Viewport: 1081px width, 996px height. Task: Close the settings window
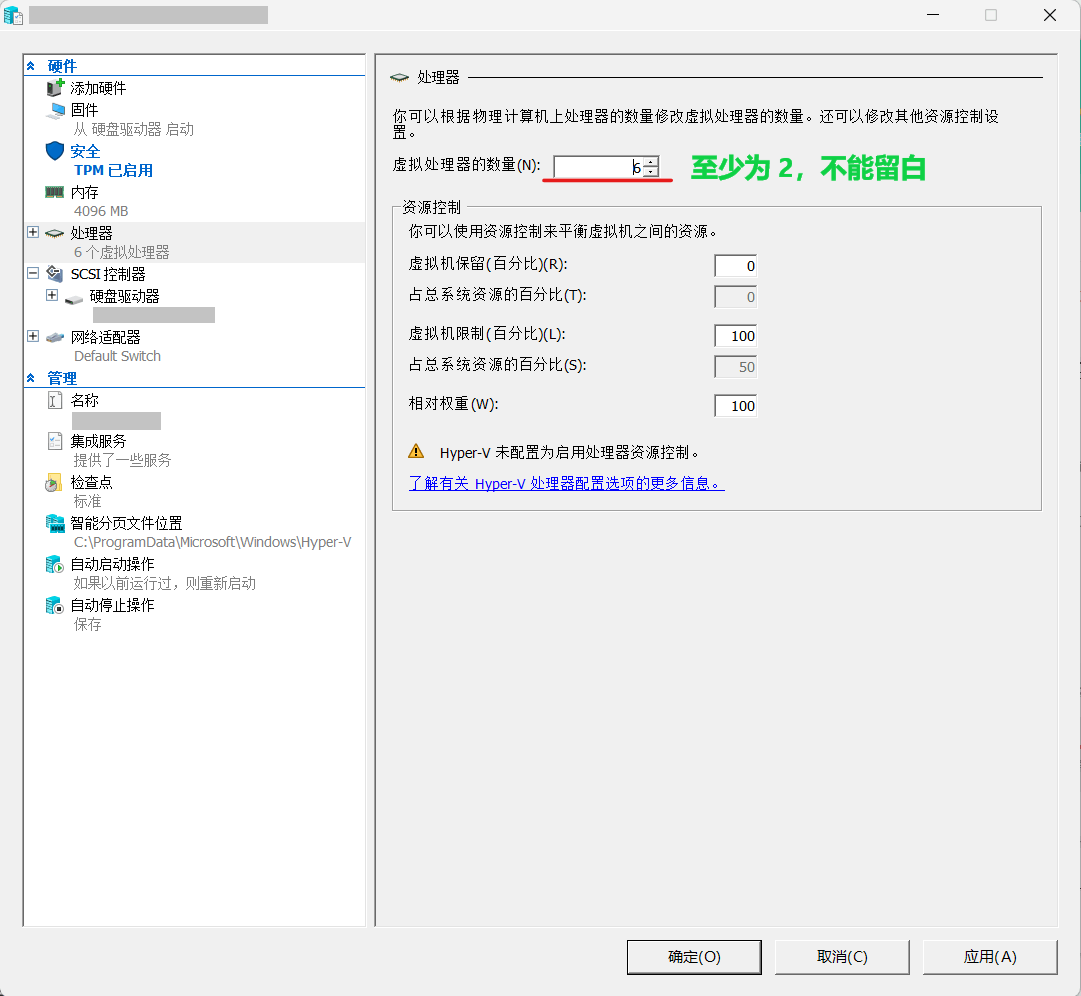coord(1049,15)
